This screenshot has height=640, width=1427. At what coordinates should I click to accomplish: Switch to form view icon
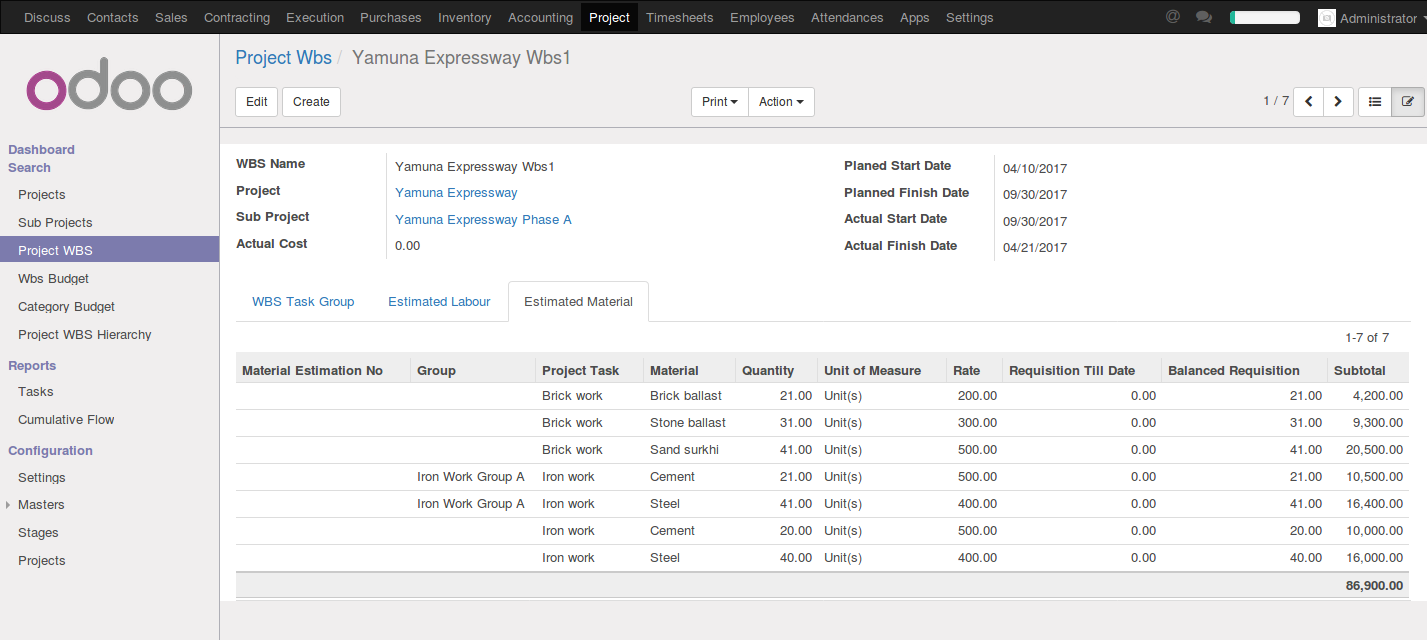1408,102
